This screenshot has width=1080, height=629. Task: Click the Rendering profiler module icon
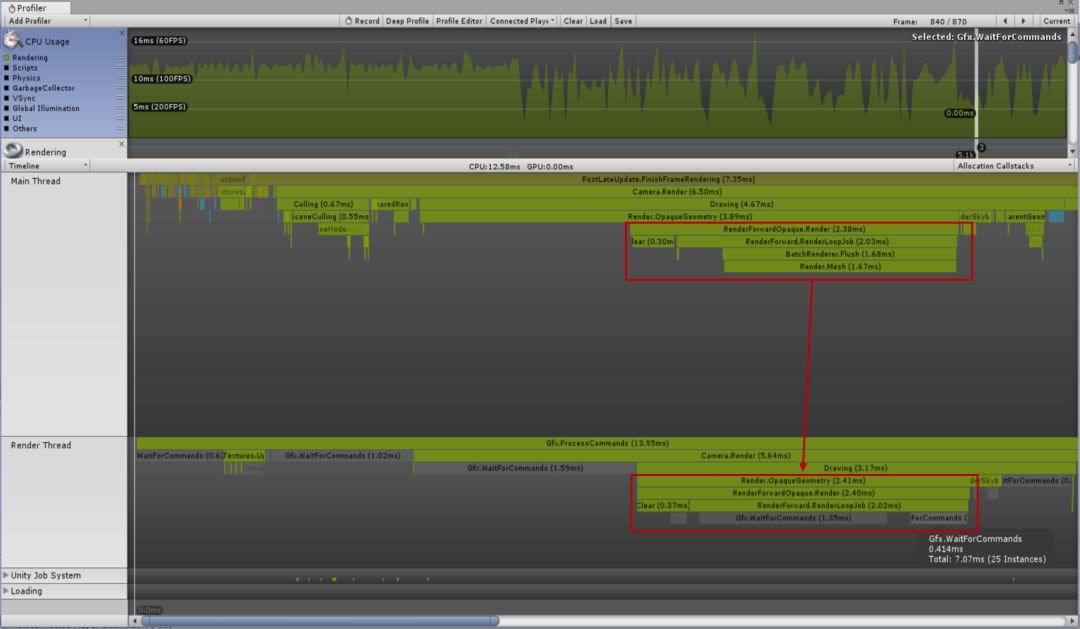[x=12, y=150]
